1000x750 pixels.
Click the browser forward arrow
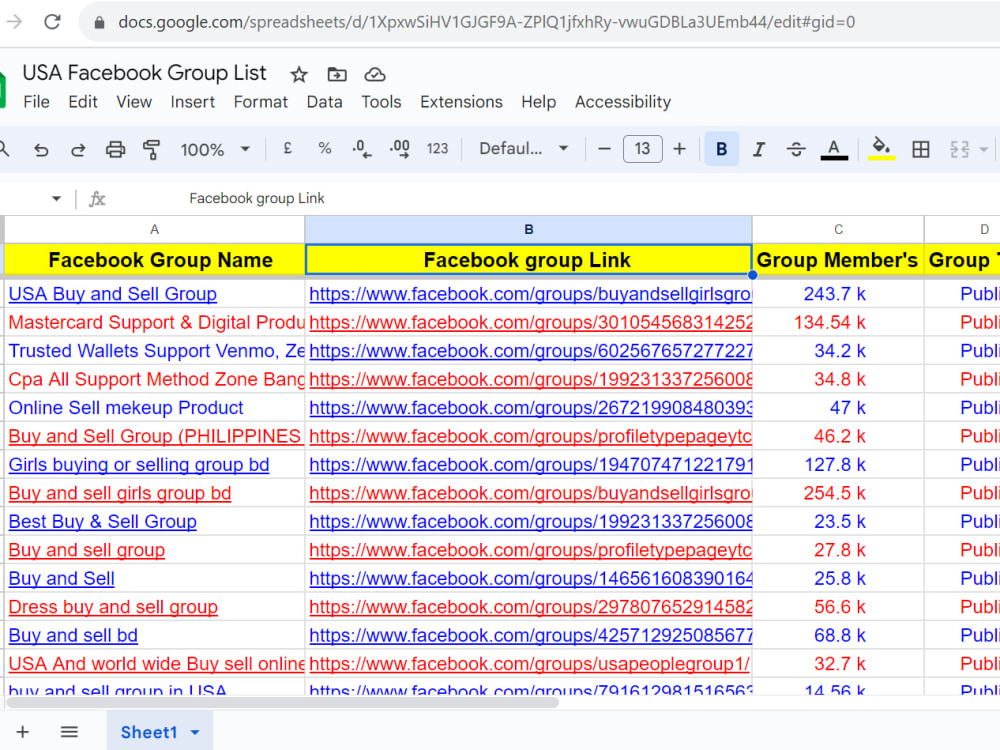pos(14,22)
